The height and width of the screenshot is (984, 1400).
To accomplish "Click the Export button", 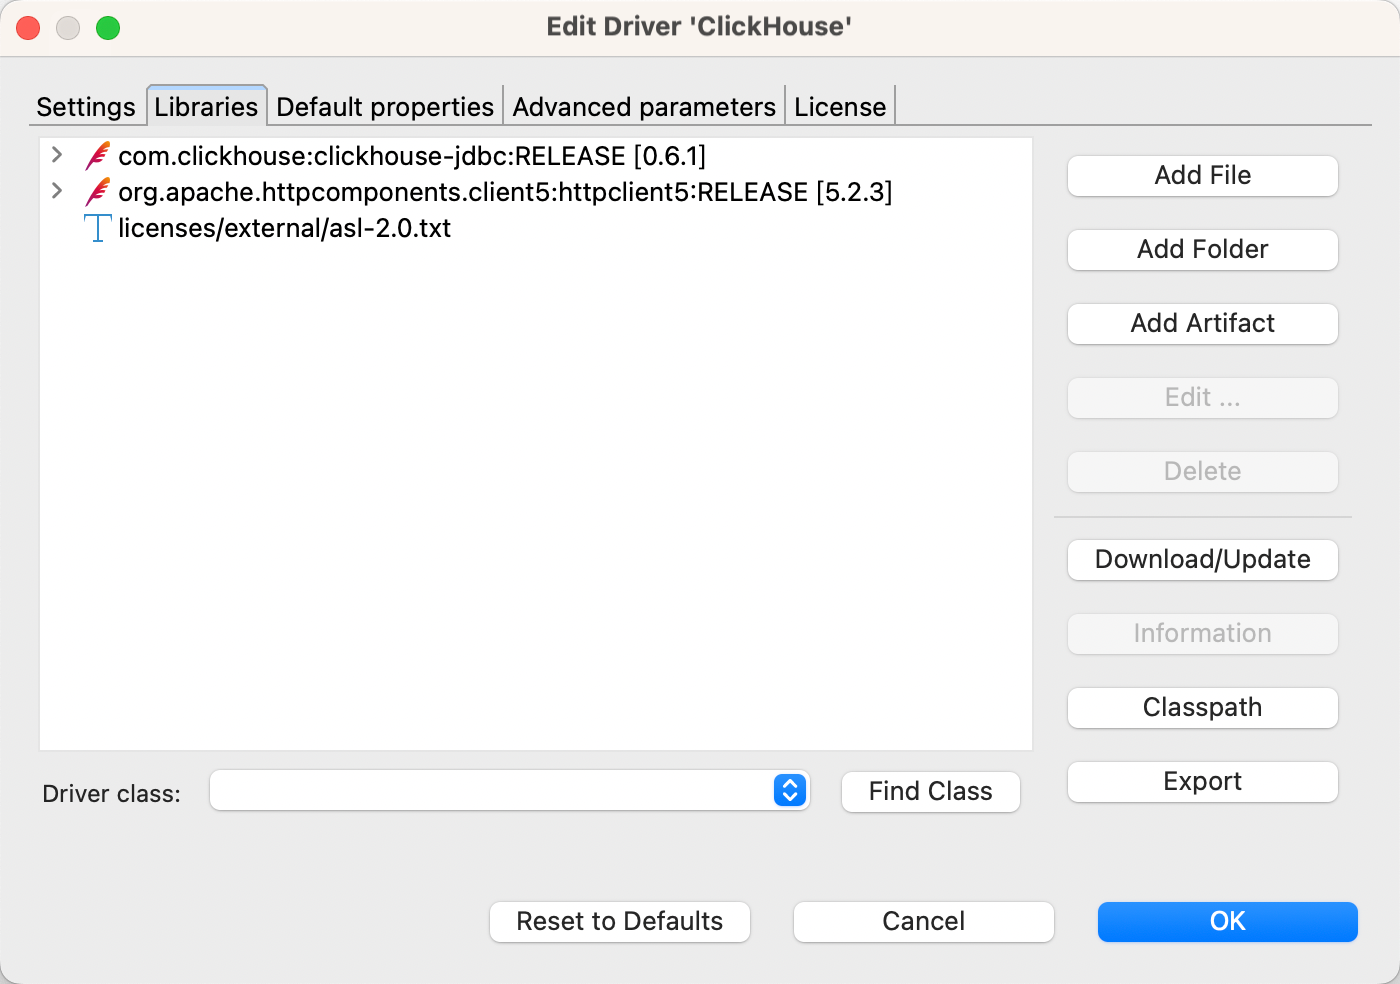I will (1202, 782).
